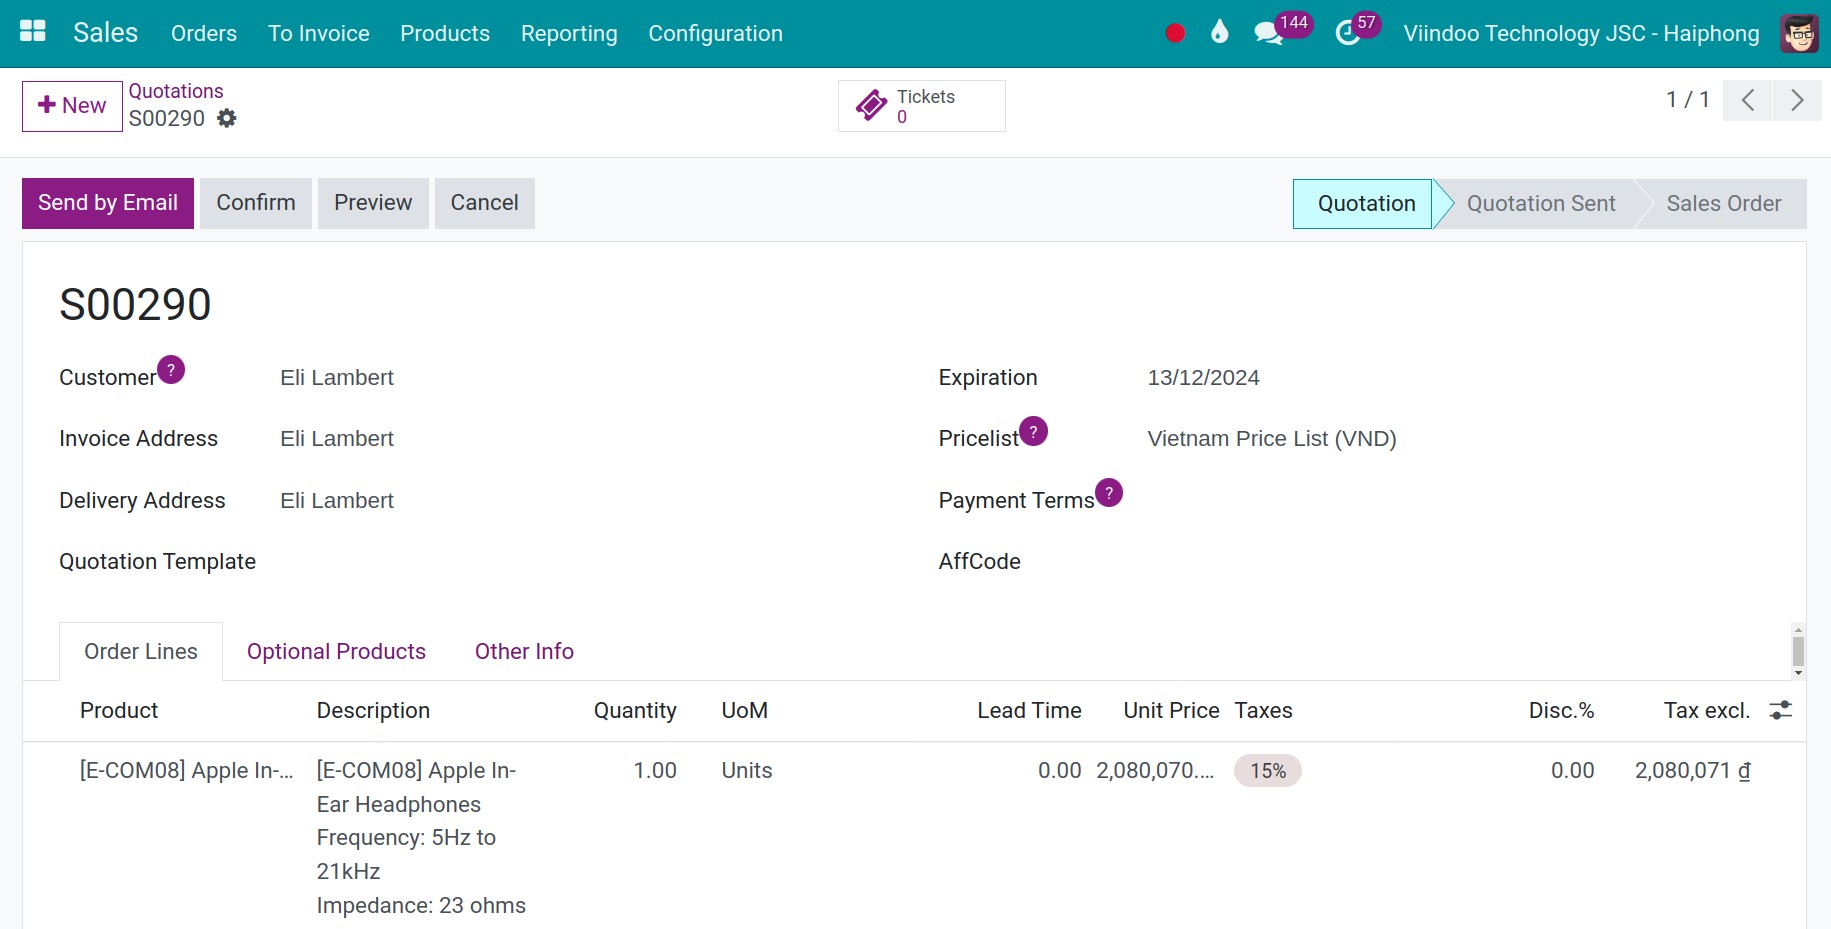Click the Taxes column header

click(x=1263, y=711)
